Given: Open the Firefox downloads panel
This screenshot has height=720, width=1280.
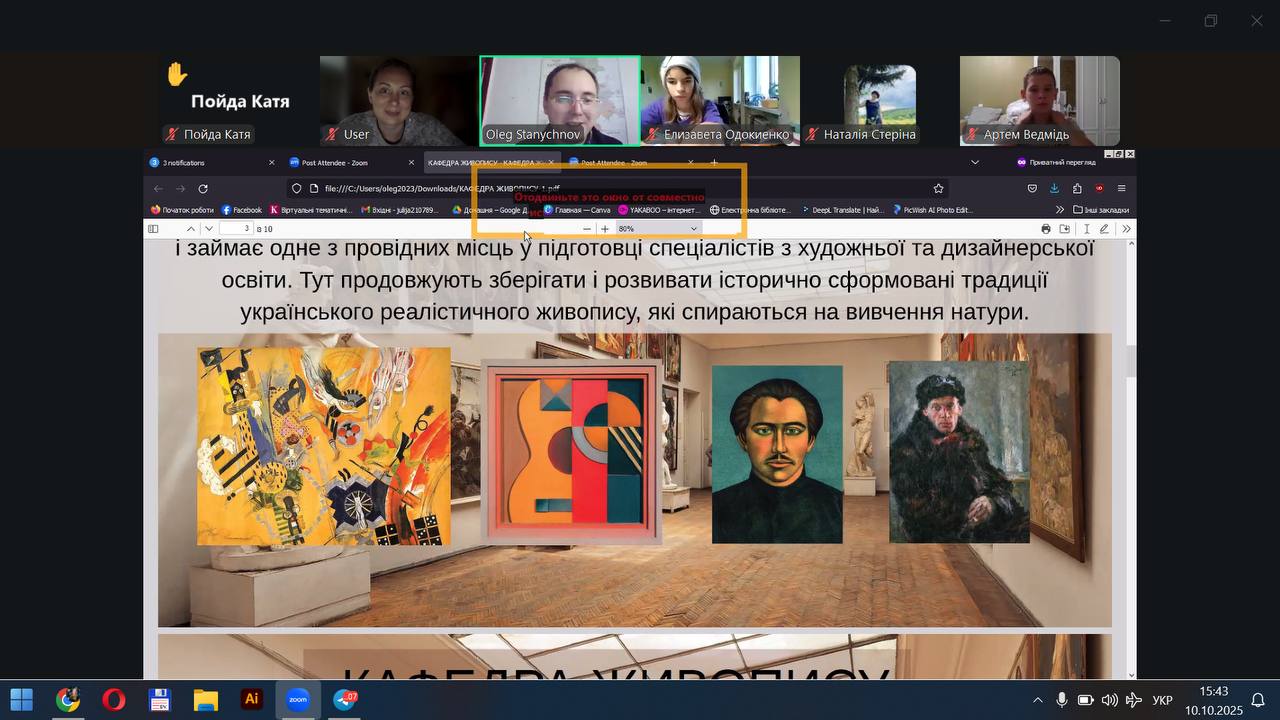Looking at the screenshot, I should click(x=1054, y=188).
